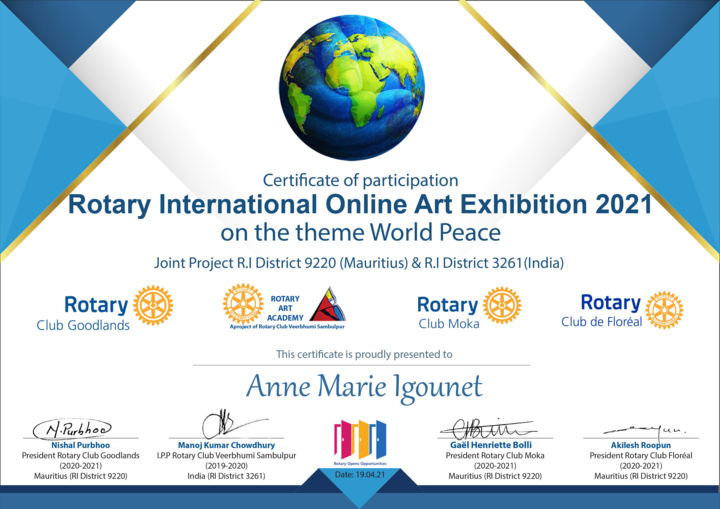
Task: Click the name 'Manoj Kumar Chowdhury'
Action: [x=226, y=445]
